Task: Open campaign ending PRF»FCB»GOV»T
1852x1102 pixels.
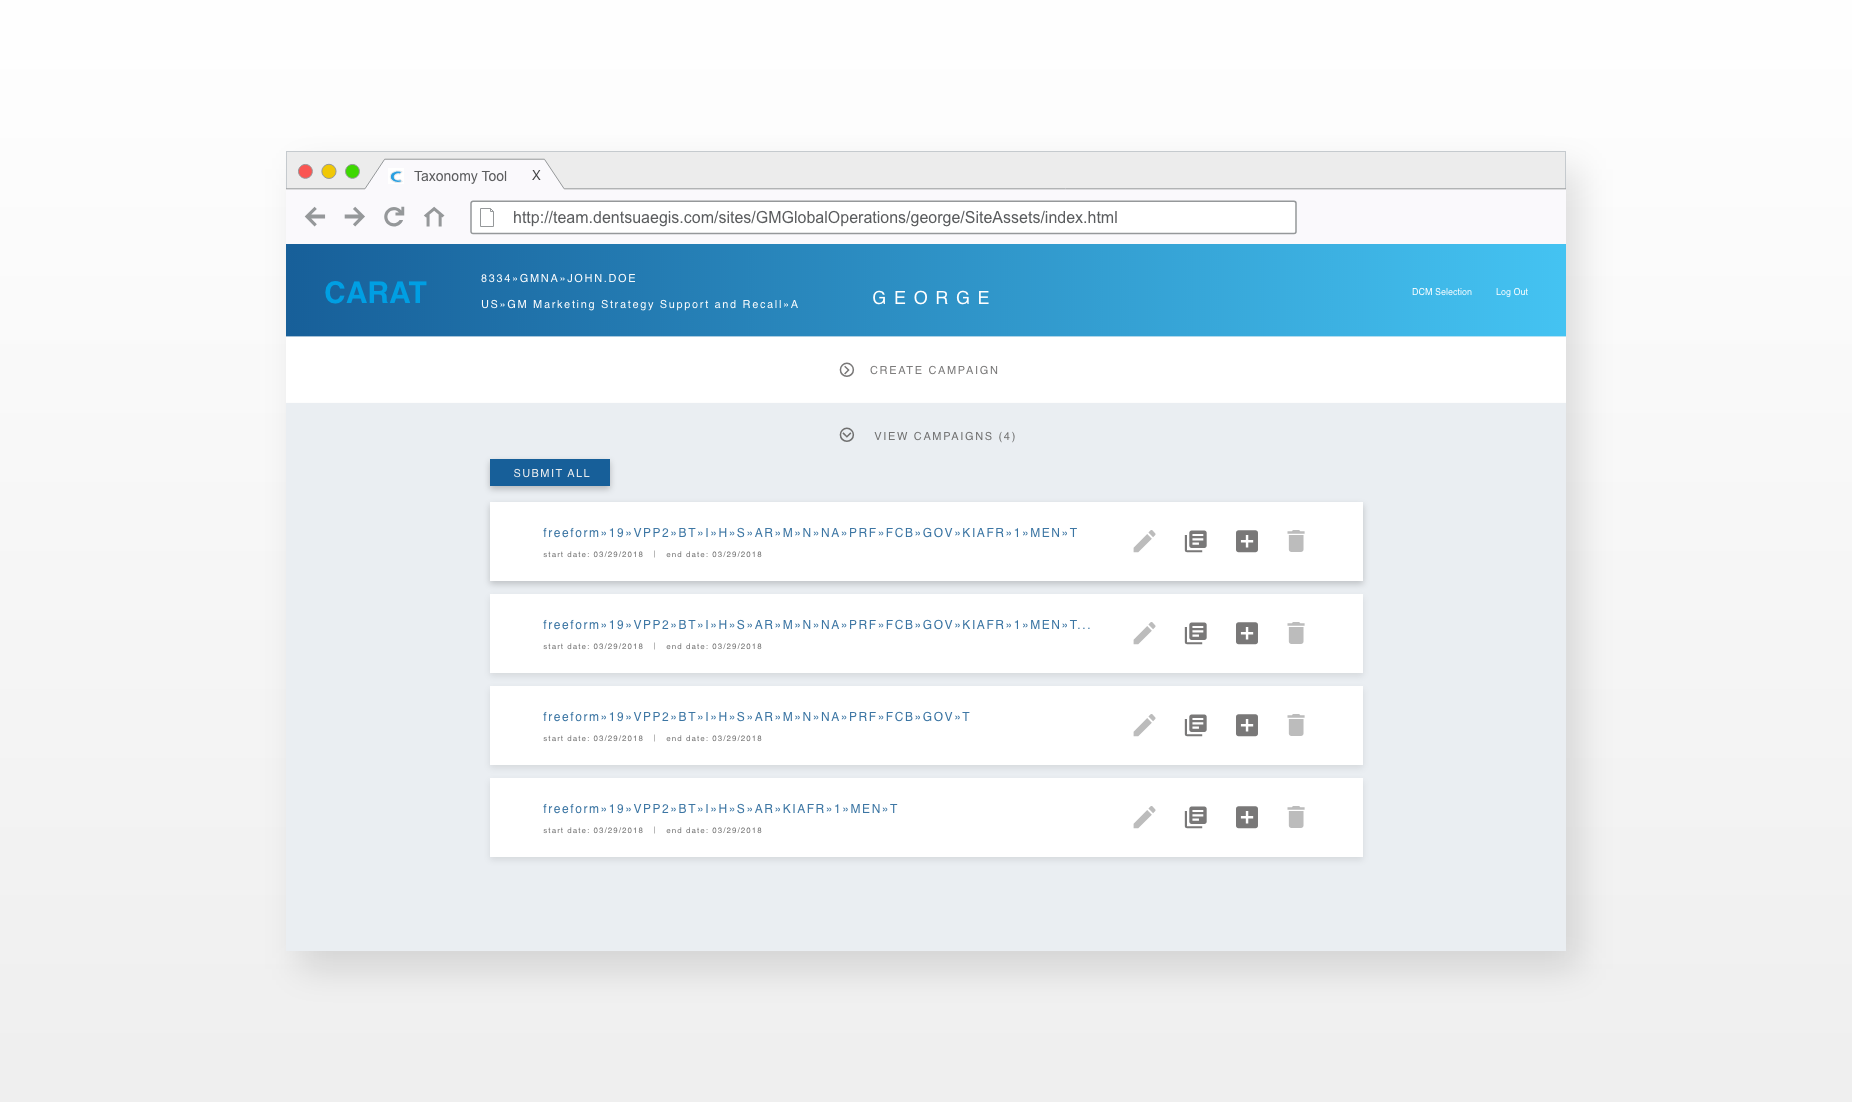Action: (x=756, y=717)
